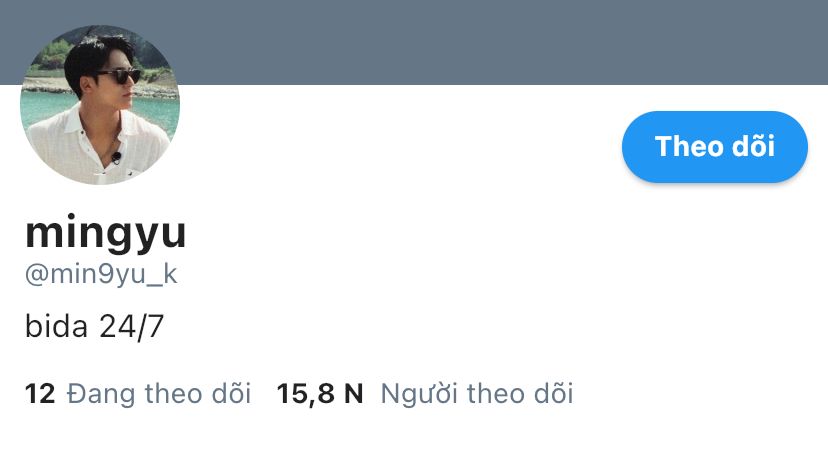Tap the @ symbol in the handle
Image resolution: width=828 pixels, height=472 pixels.
37,275
